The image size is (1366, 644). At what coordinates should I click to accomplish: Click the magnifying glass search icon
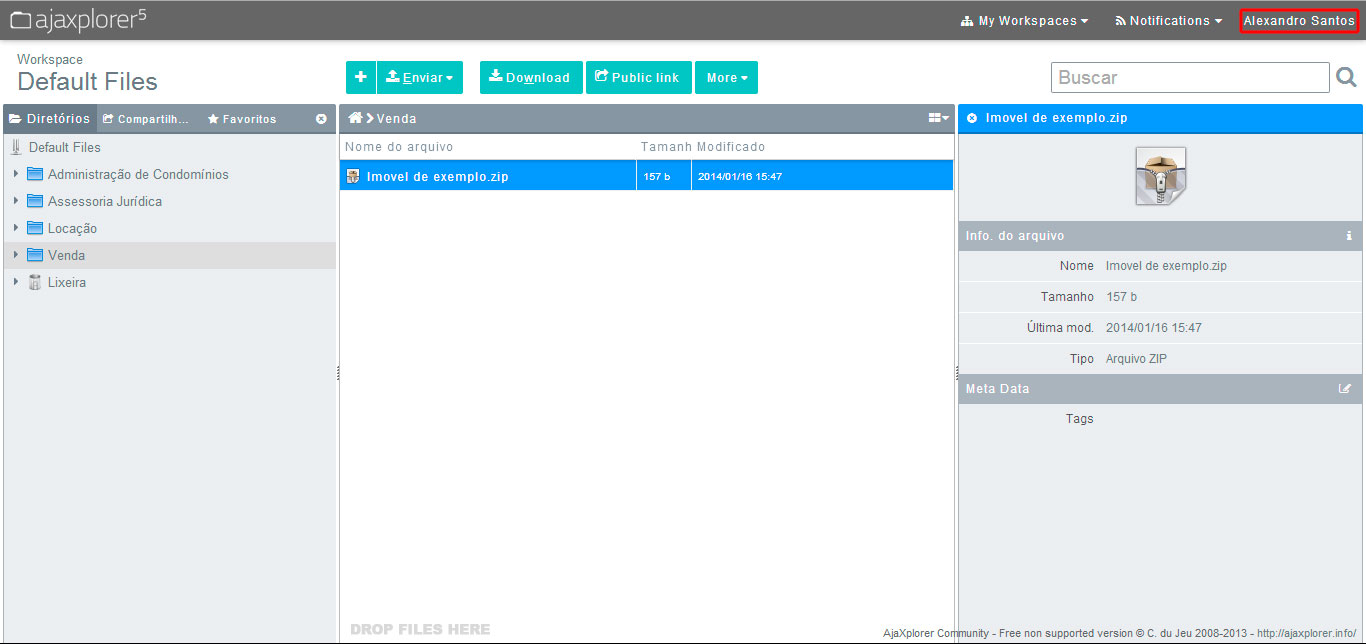(1346, 77)
